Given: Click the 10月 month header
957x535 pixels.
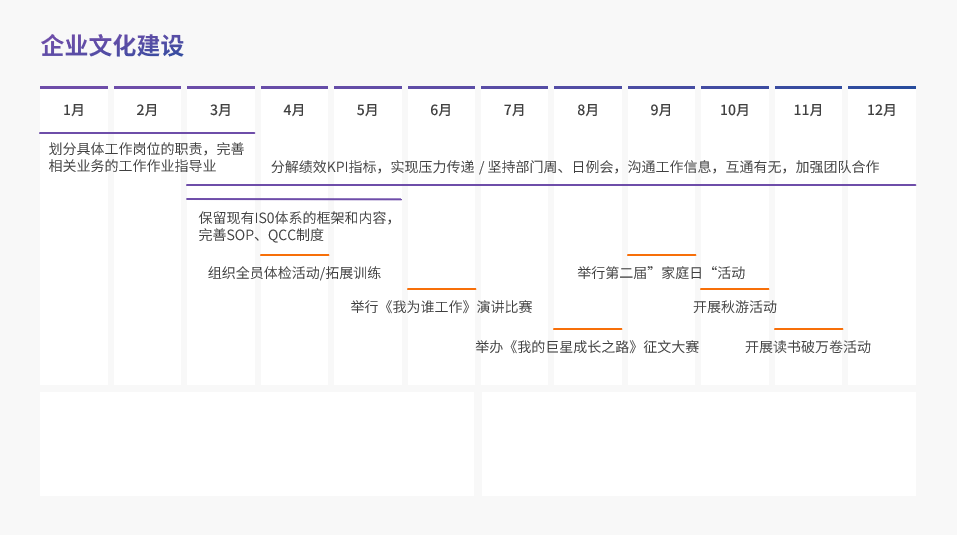Looking at the screenshot, I should (734, 110).
